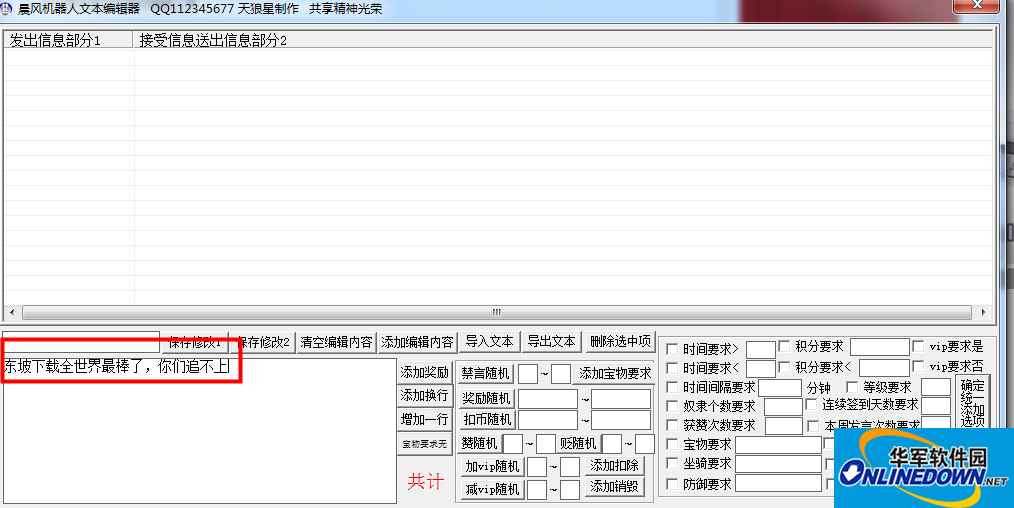
Task: Delete the selected item with 删除选中项
Action: (621, 341)
